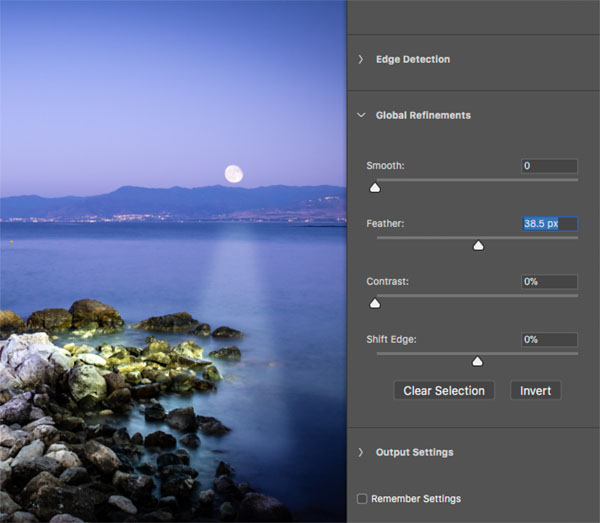The image size is (600, 523).
Task: Focus the Shift Edge percentage field
Action: pyautogui.click(x=549, y=340)
